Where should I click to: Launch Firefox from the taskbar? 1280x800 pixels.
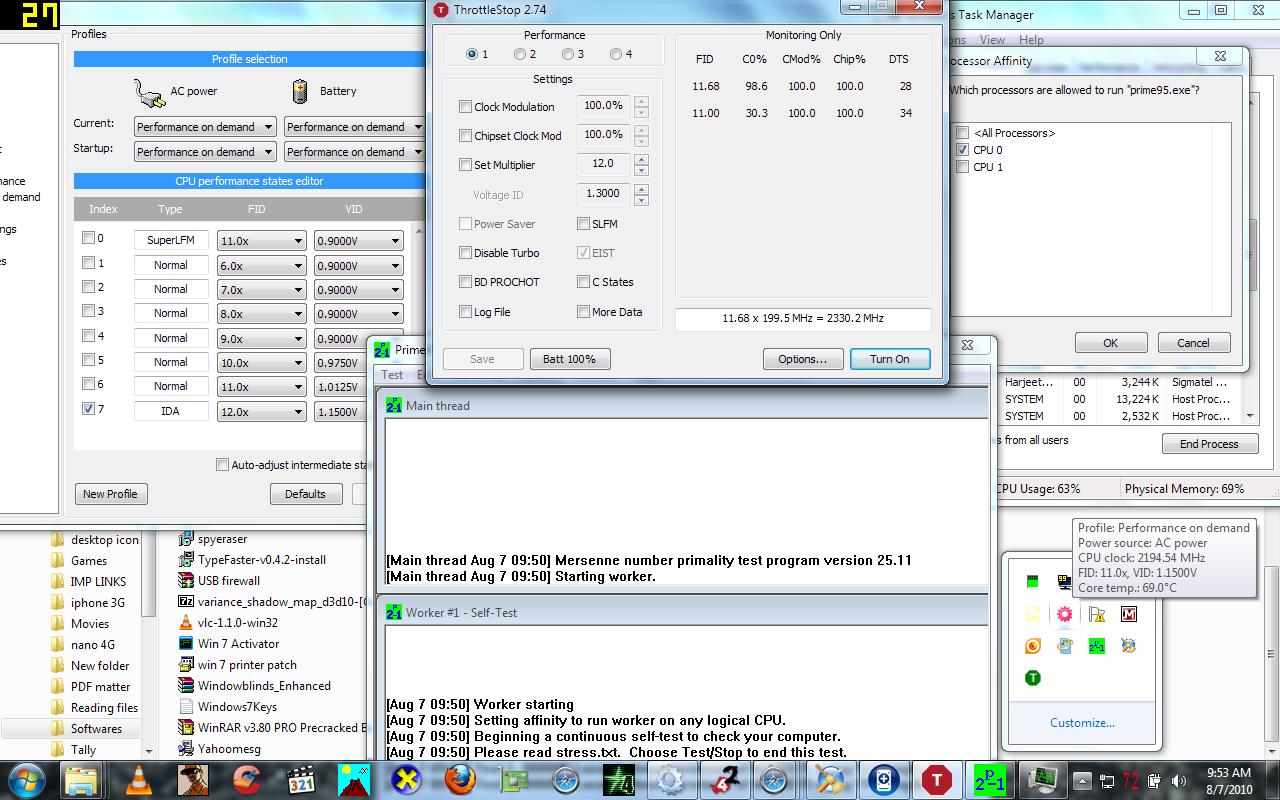coord(461,778)
